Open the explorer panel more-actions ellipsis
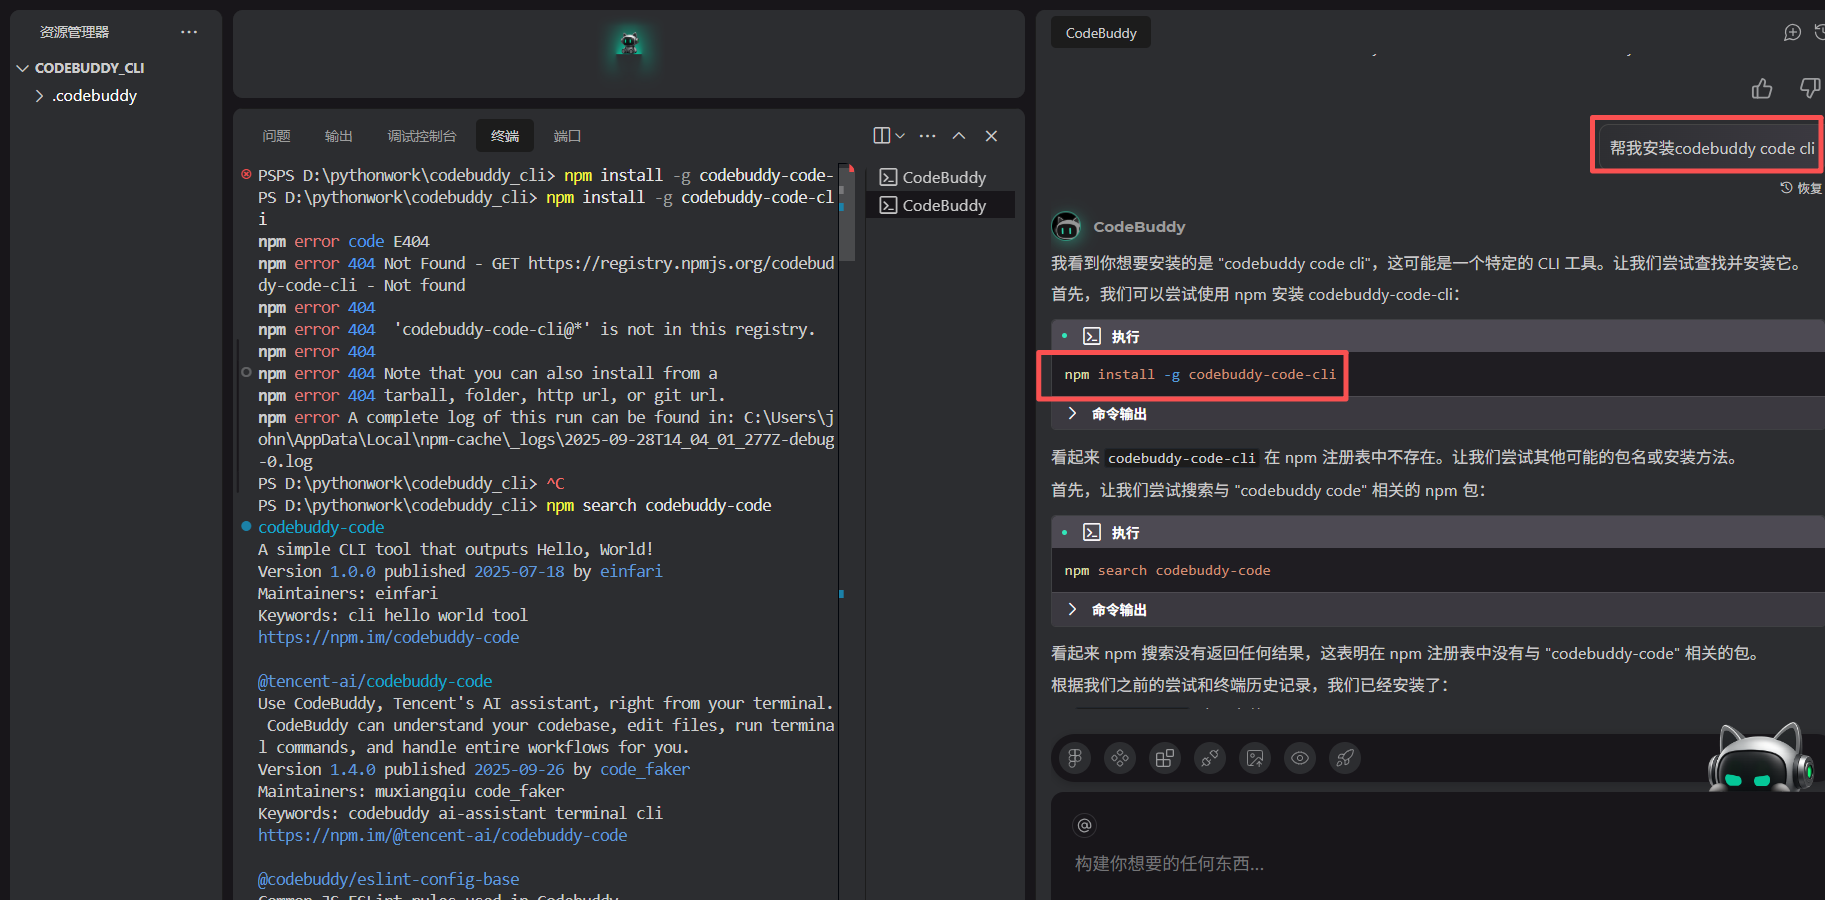Viewport: 1825px width, 900px height. 189,32
